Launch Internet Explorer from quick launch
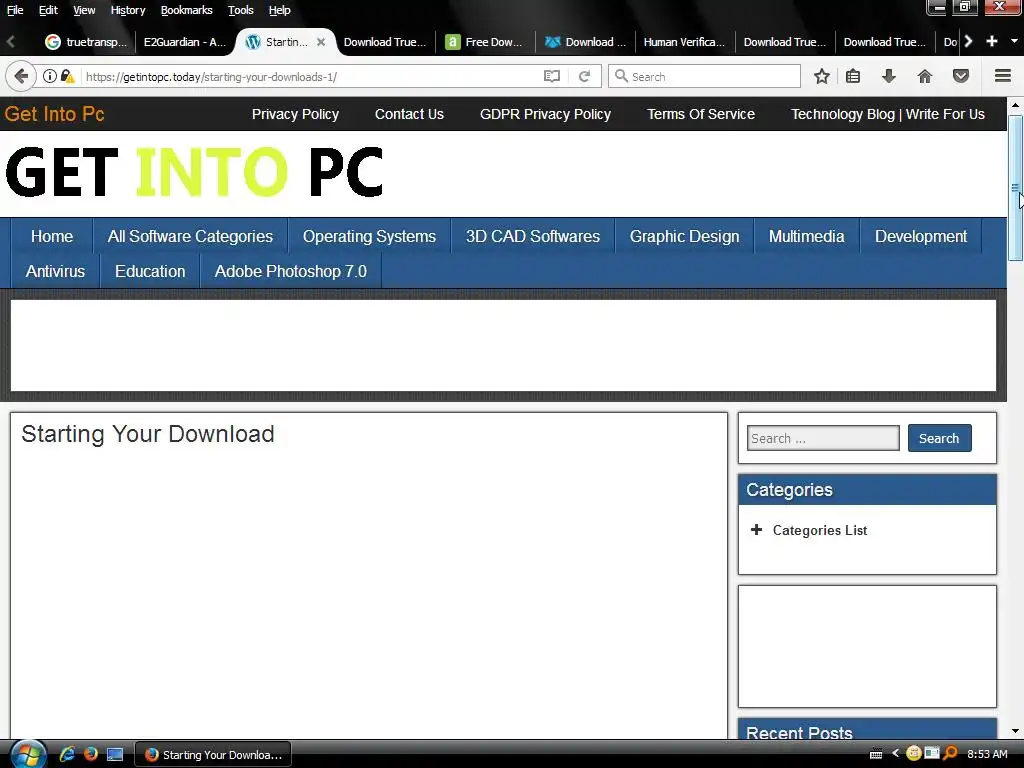Image resolution: width=1024 pixels, height=768 pixels. coord(67,754)
